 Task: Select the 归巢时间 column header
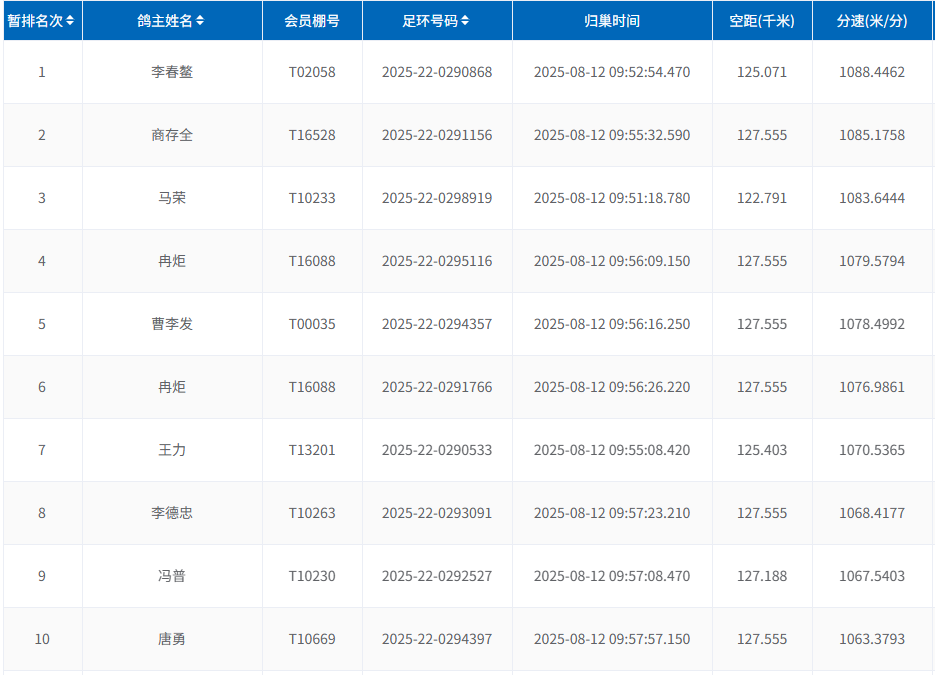612,21
